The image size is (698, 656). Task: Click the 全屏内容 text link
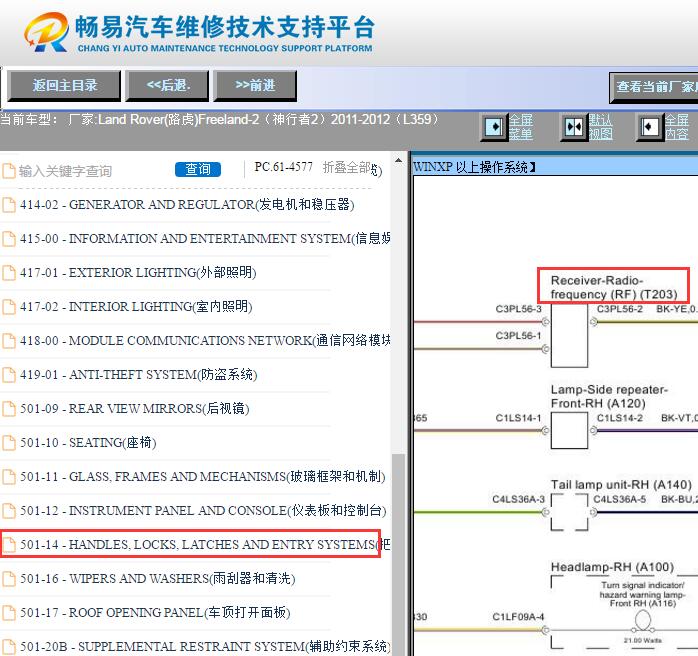[x=677, y=127]
